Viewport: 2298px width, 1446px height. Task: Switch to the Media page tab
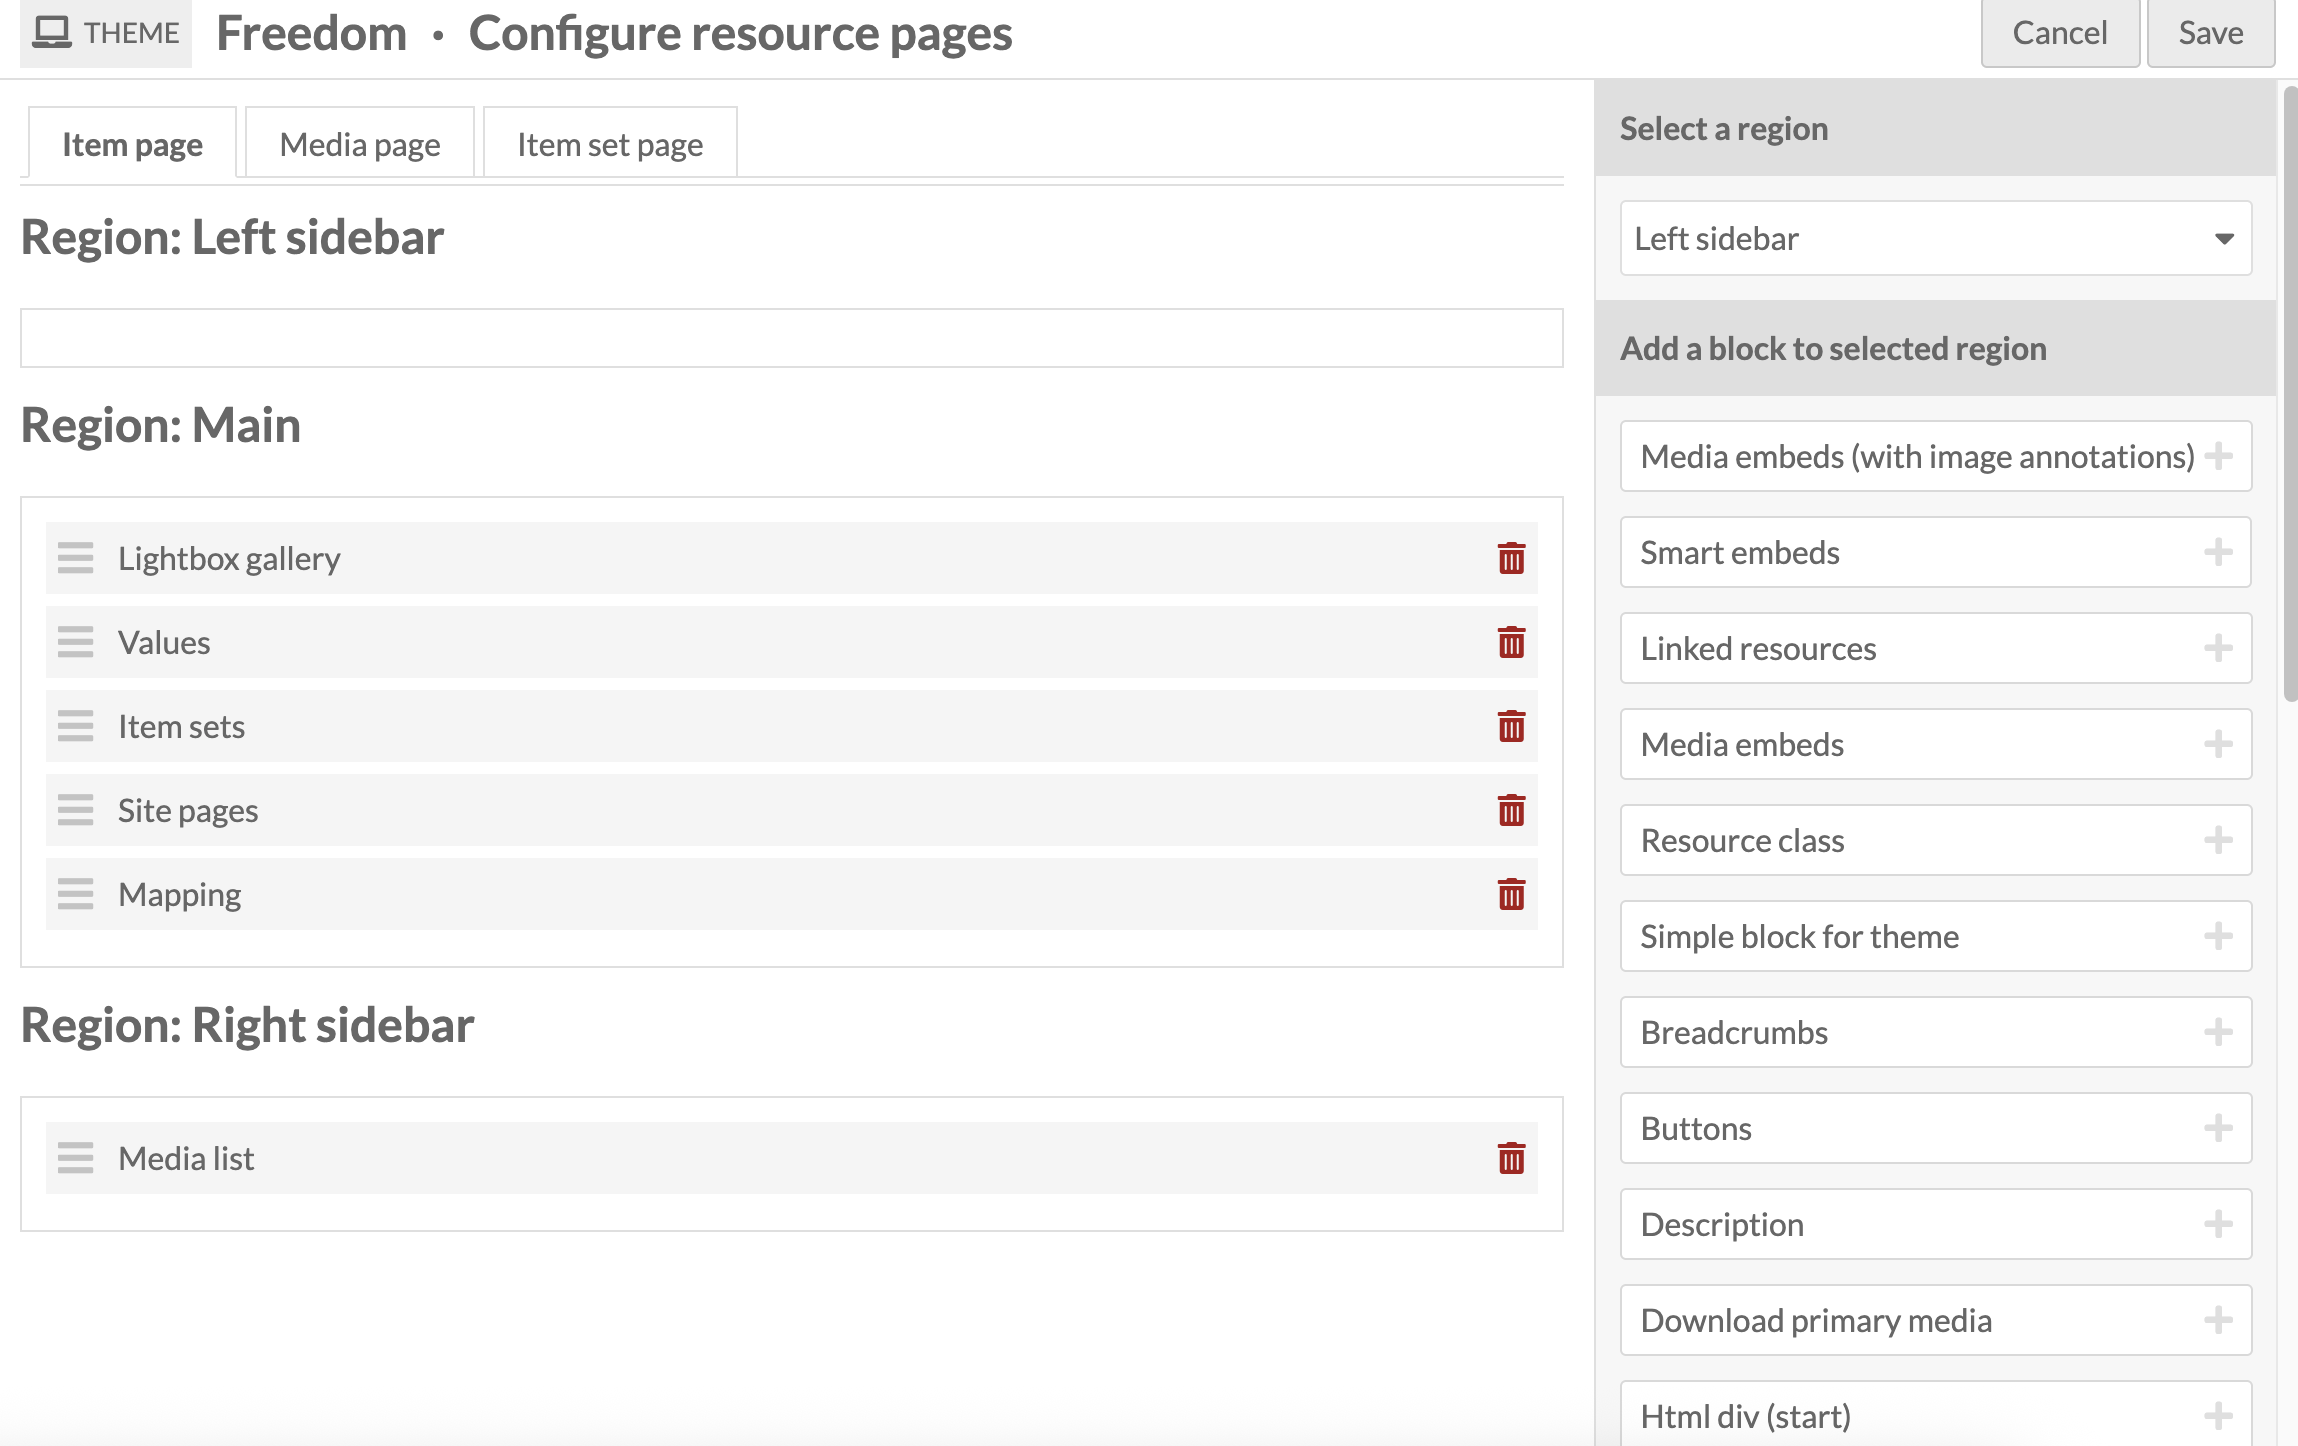[x=360, y=144]
